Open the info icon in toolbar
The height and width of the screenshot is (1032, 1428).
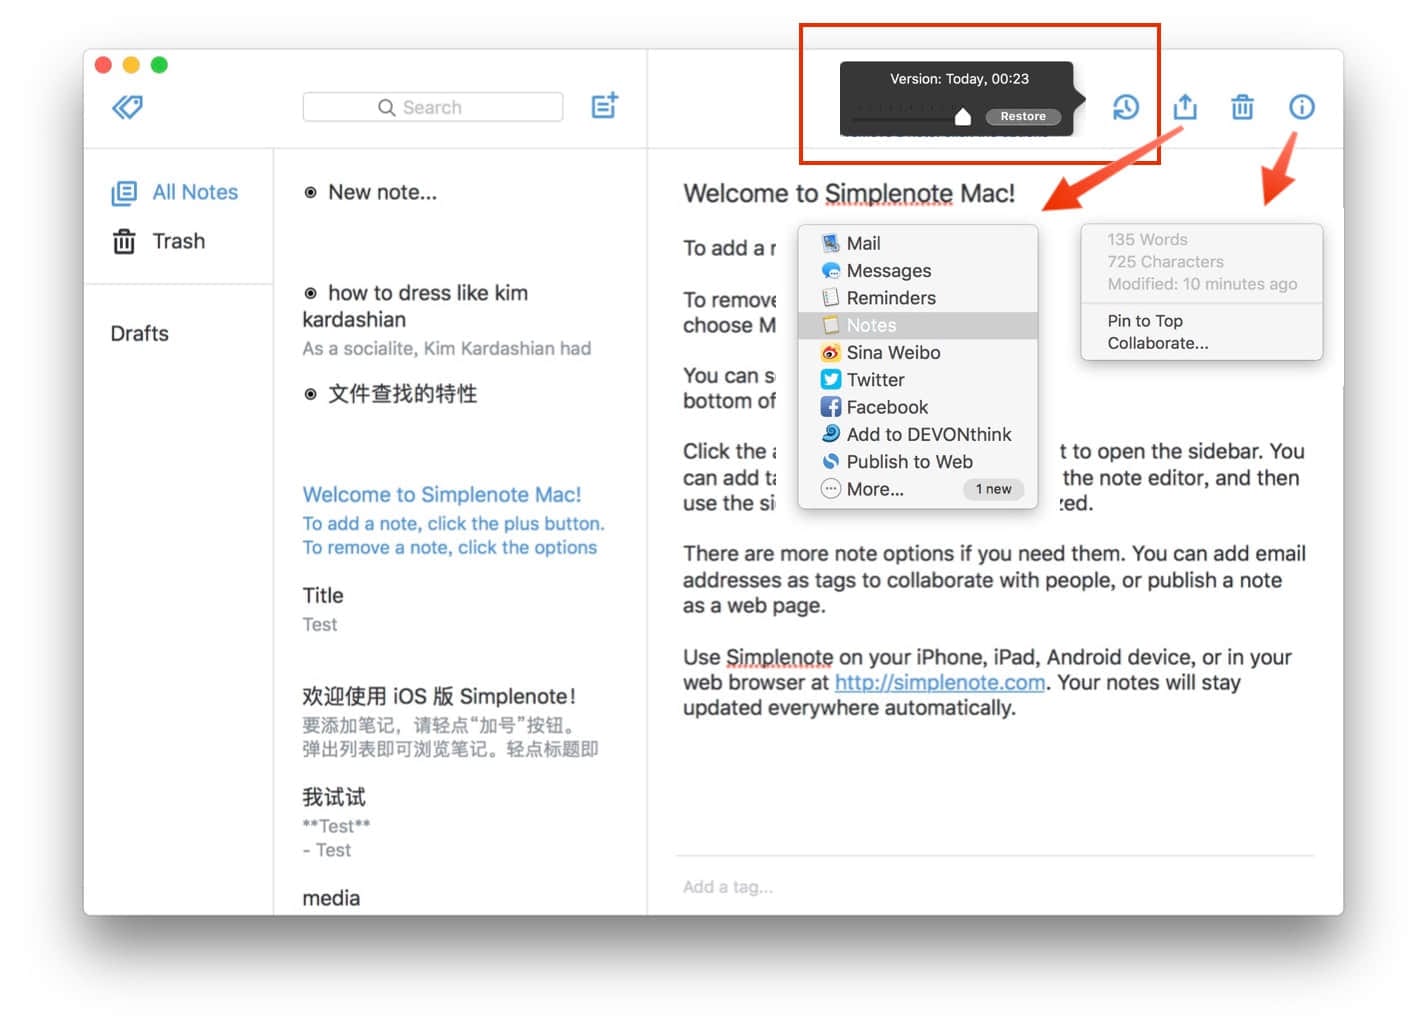point(1301,106)
